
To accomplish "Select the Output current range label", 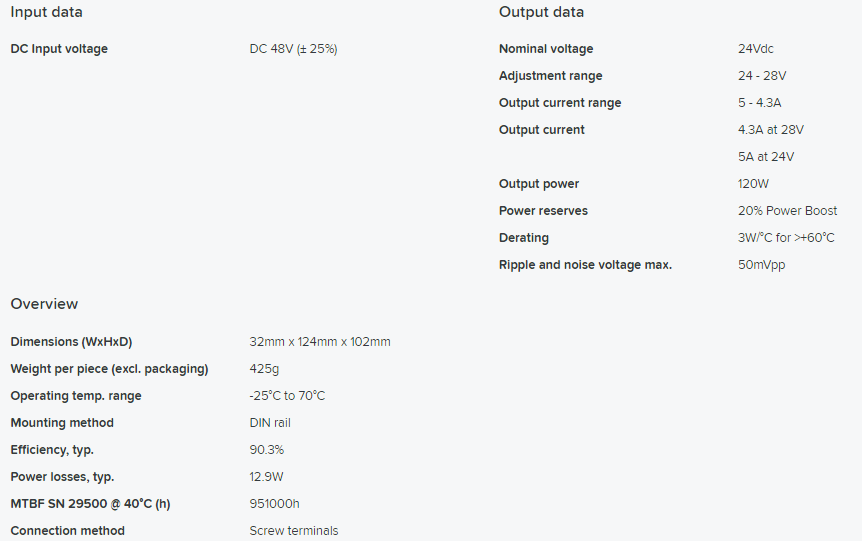I will point(560,103).
